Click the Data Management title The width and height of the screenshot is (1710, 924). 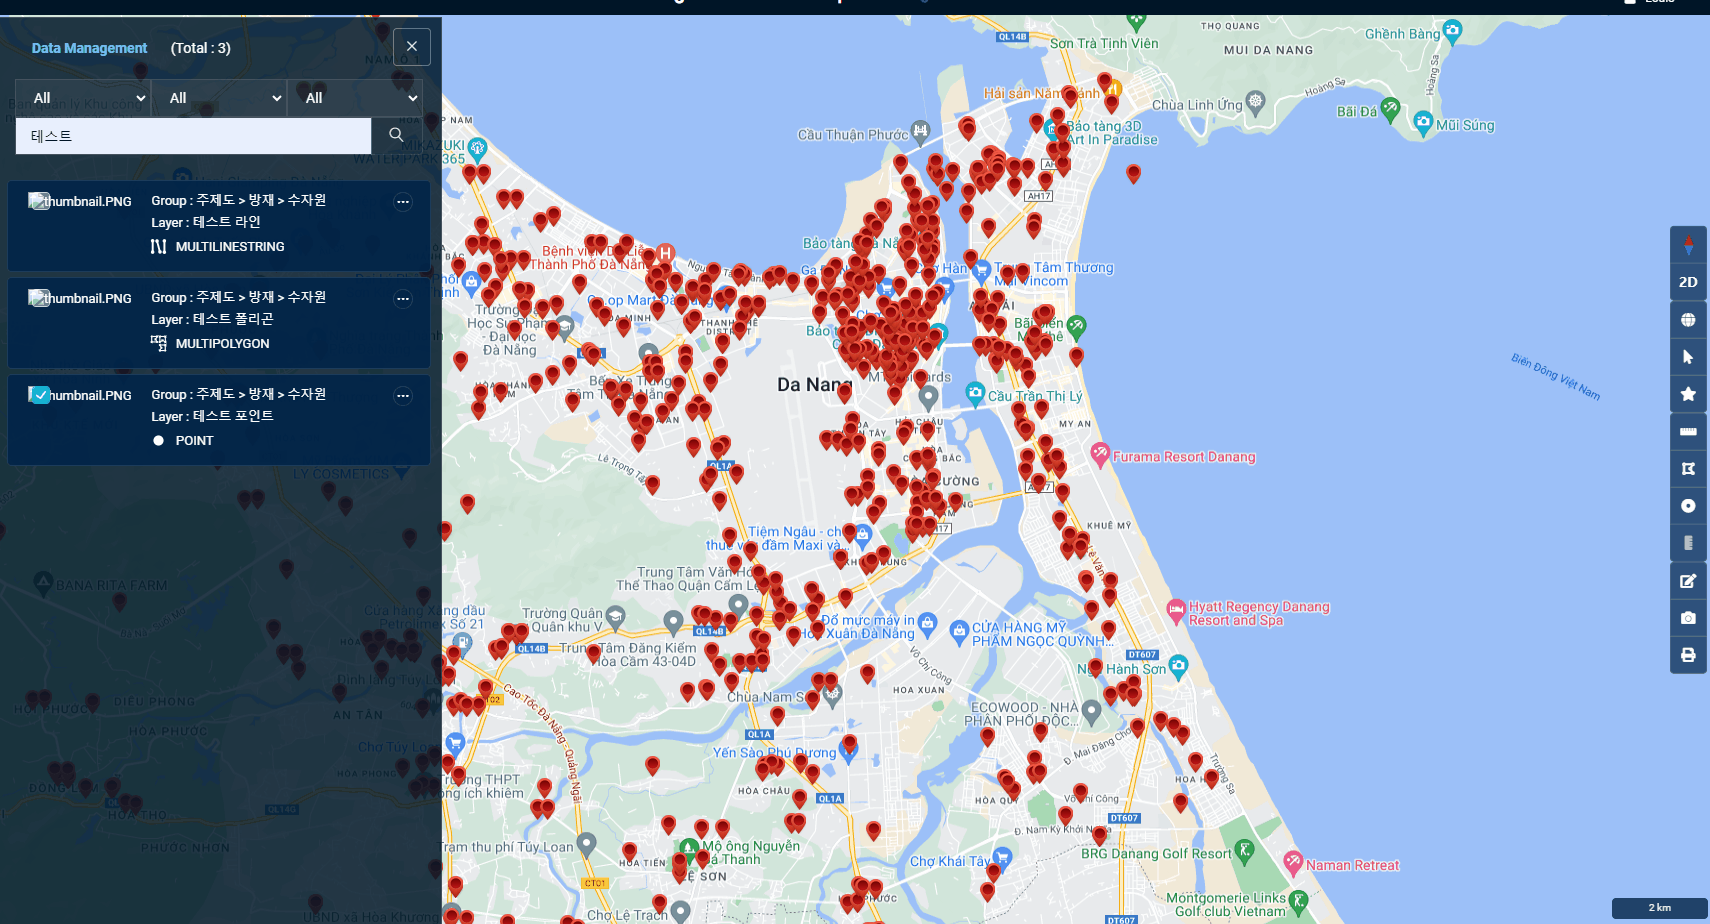pos(89,48)
